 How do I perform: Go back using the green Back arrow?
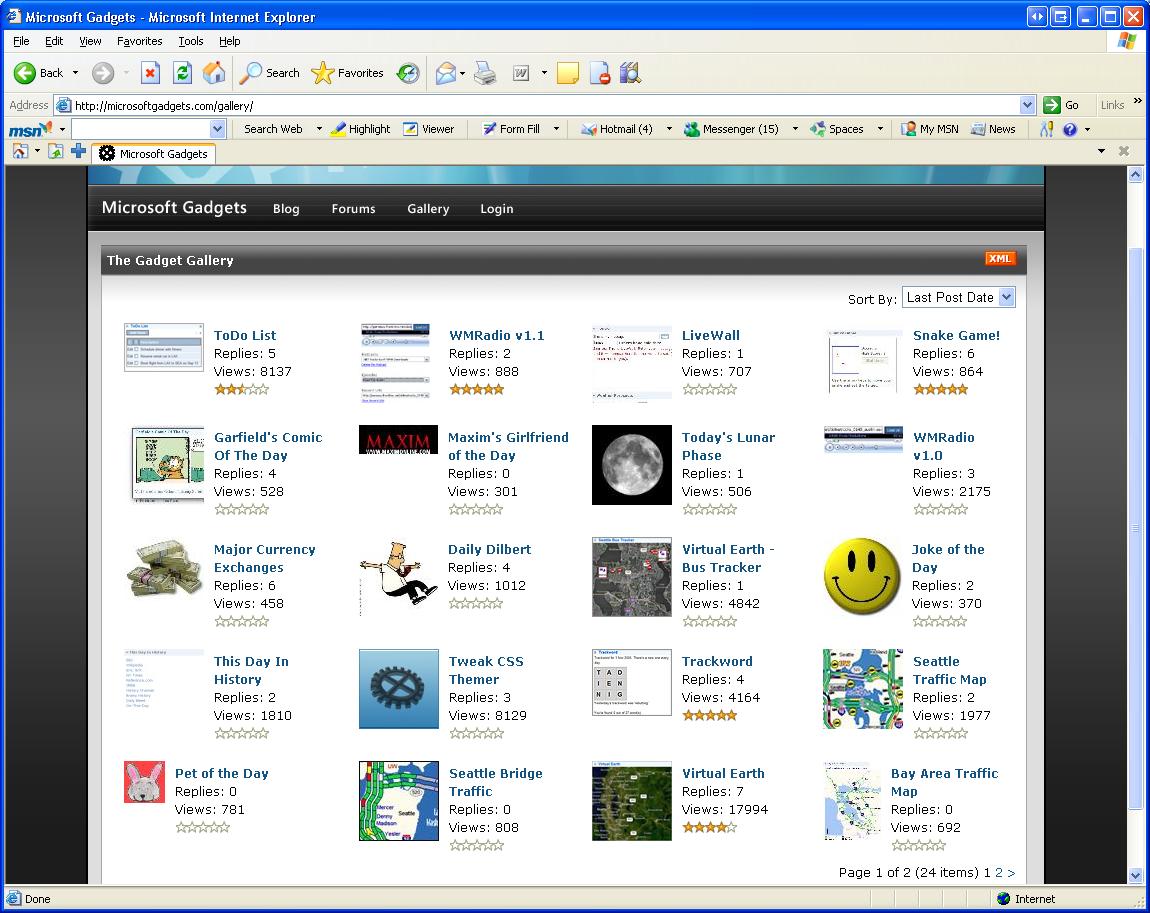38,73
